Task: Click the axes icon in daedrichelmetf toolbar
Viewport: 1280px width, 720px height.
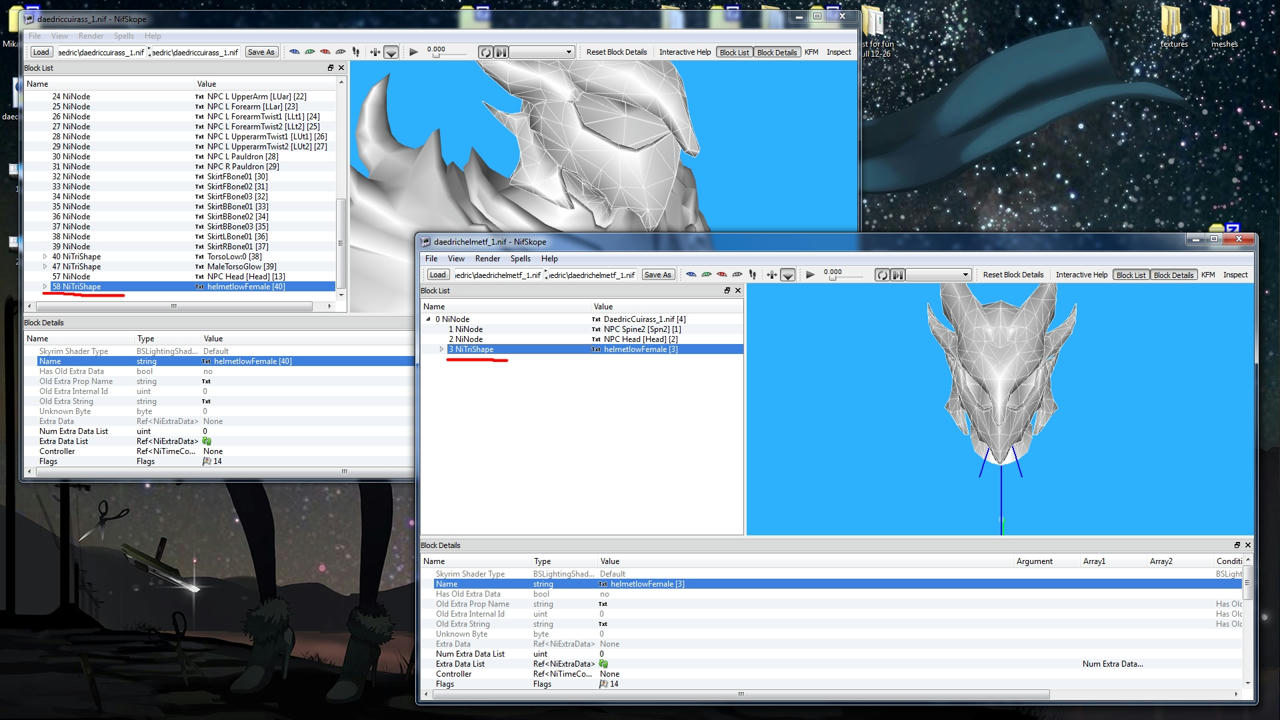Action: (771, 275)
